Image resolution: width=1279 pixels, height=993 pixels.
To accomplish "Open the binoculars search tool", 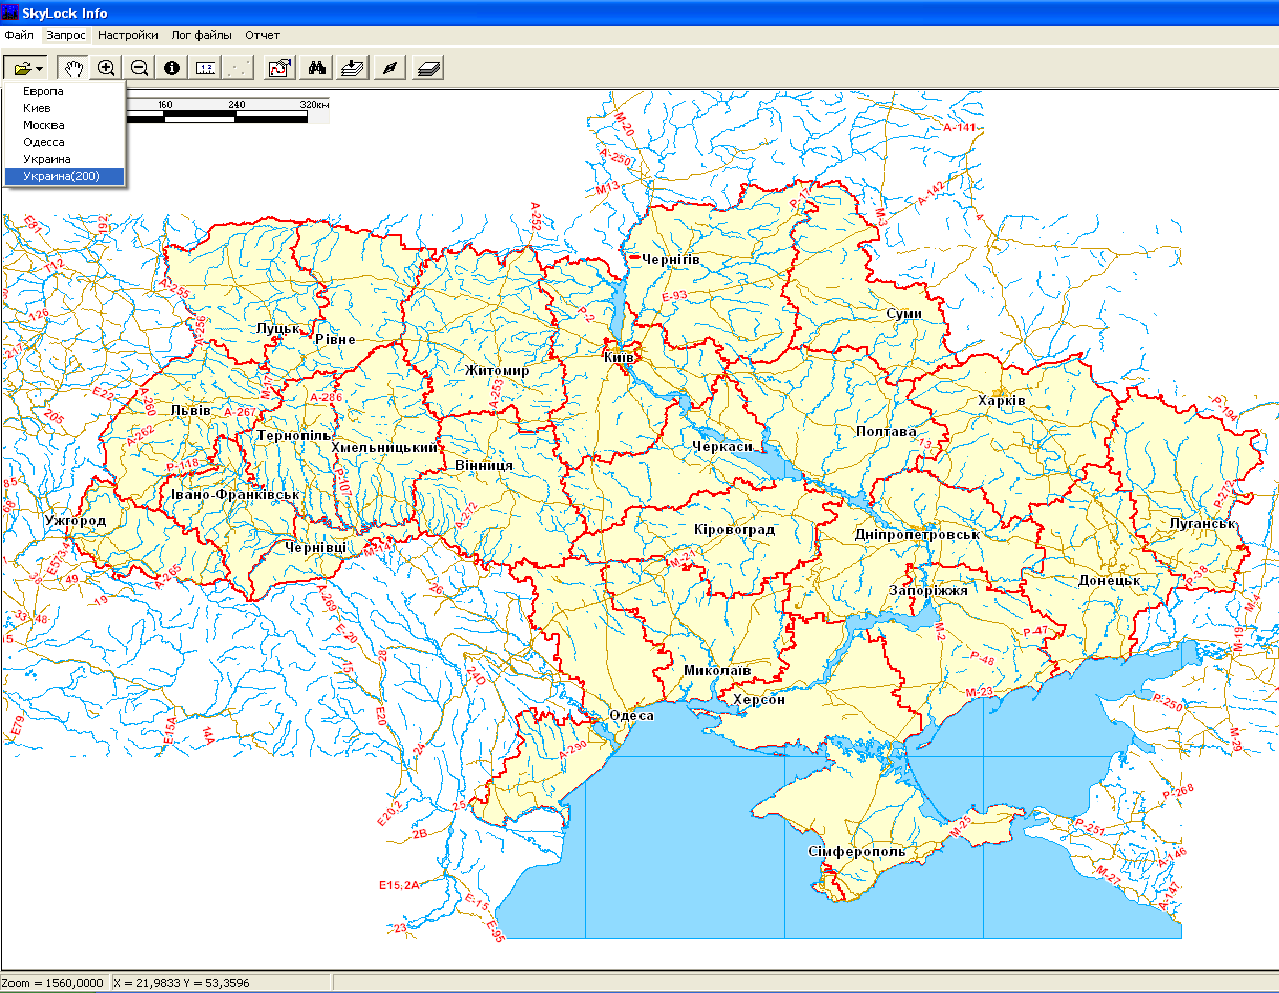I will tap(317, 68).
